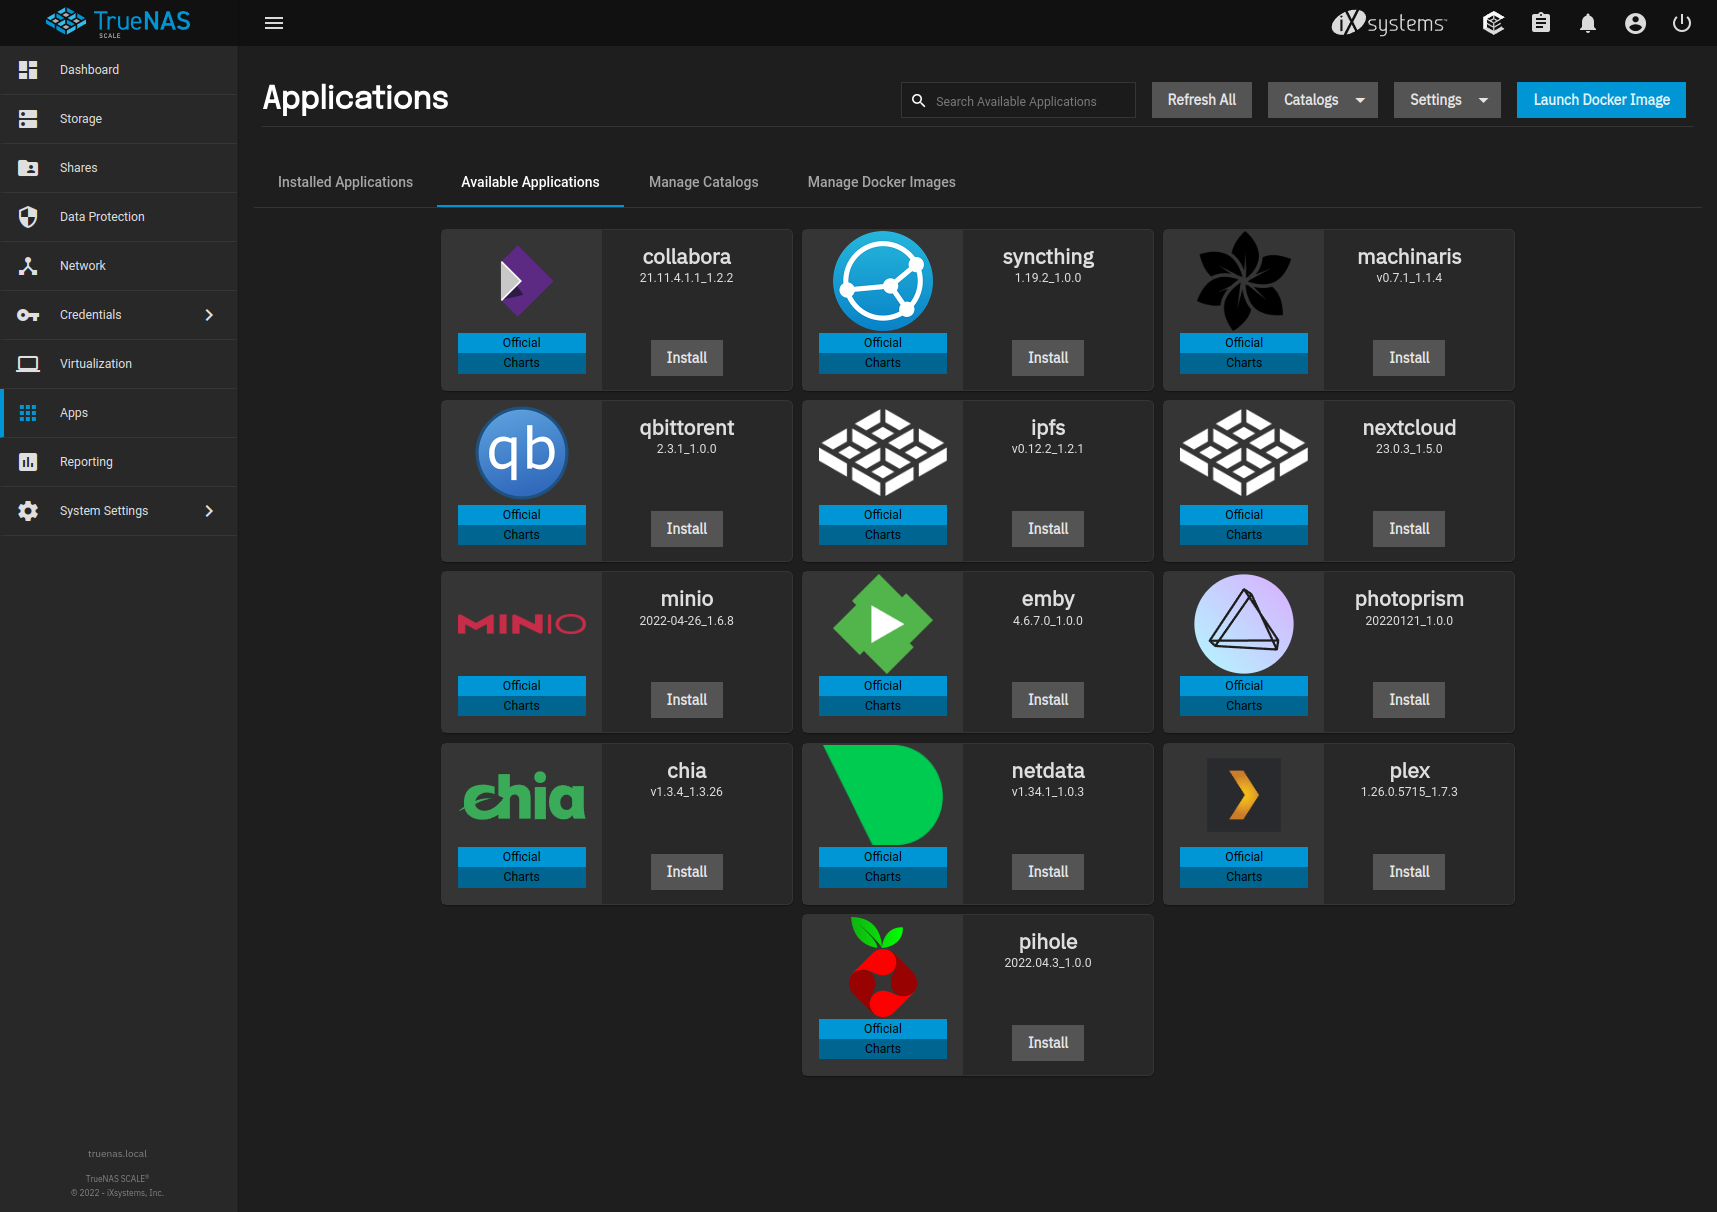Open the Manage Catalogs tab
Viewport: 1717px width, 1212px height.
pos(704,182)
